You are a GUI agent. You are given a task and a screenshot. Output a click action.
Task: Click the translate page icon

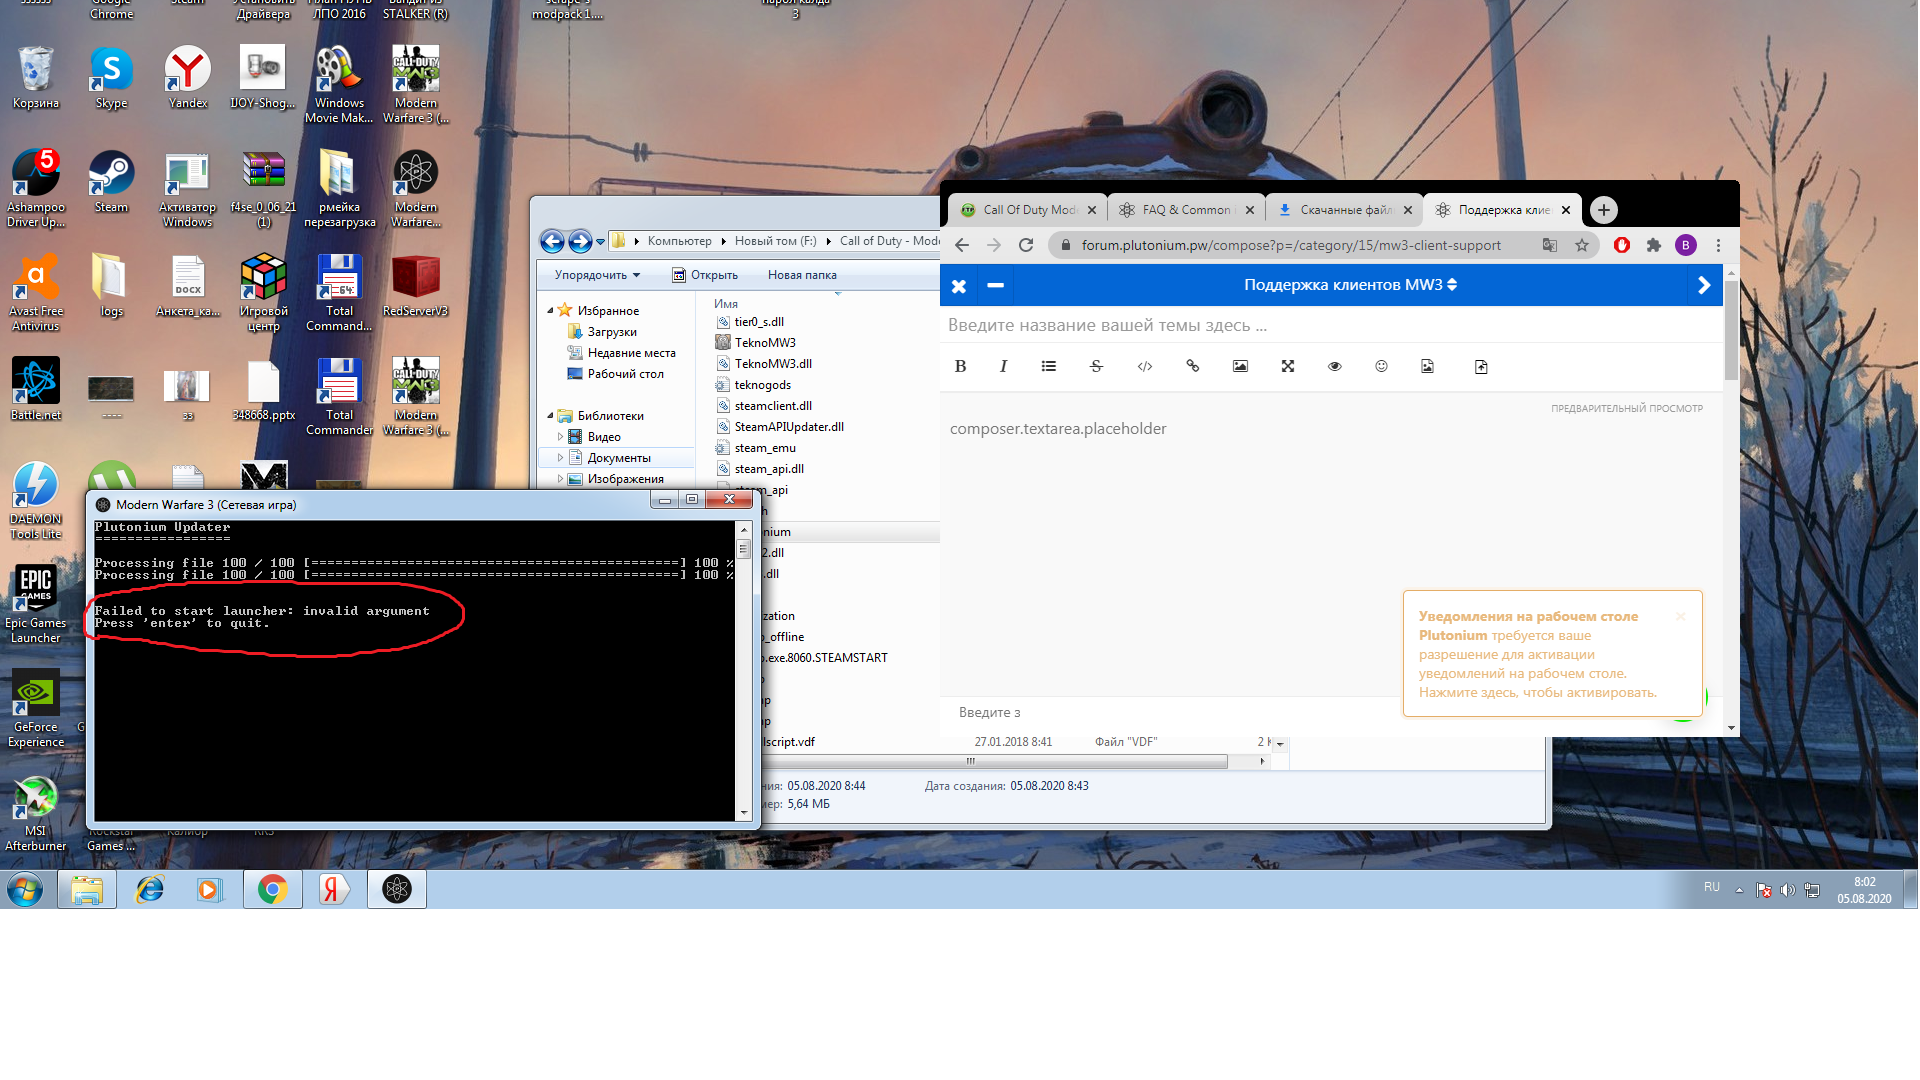[1549, 245]
